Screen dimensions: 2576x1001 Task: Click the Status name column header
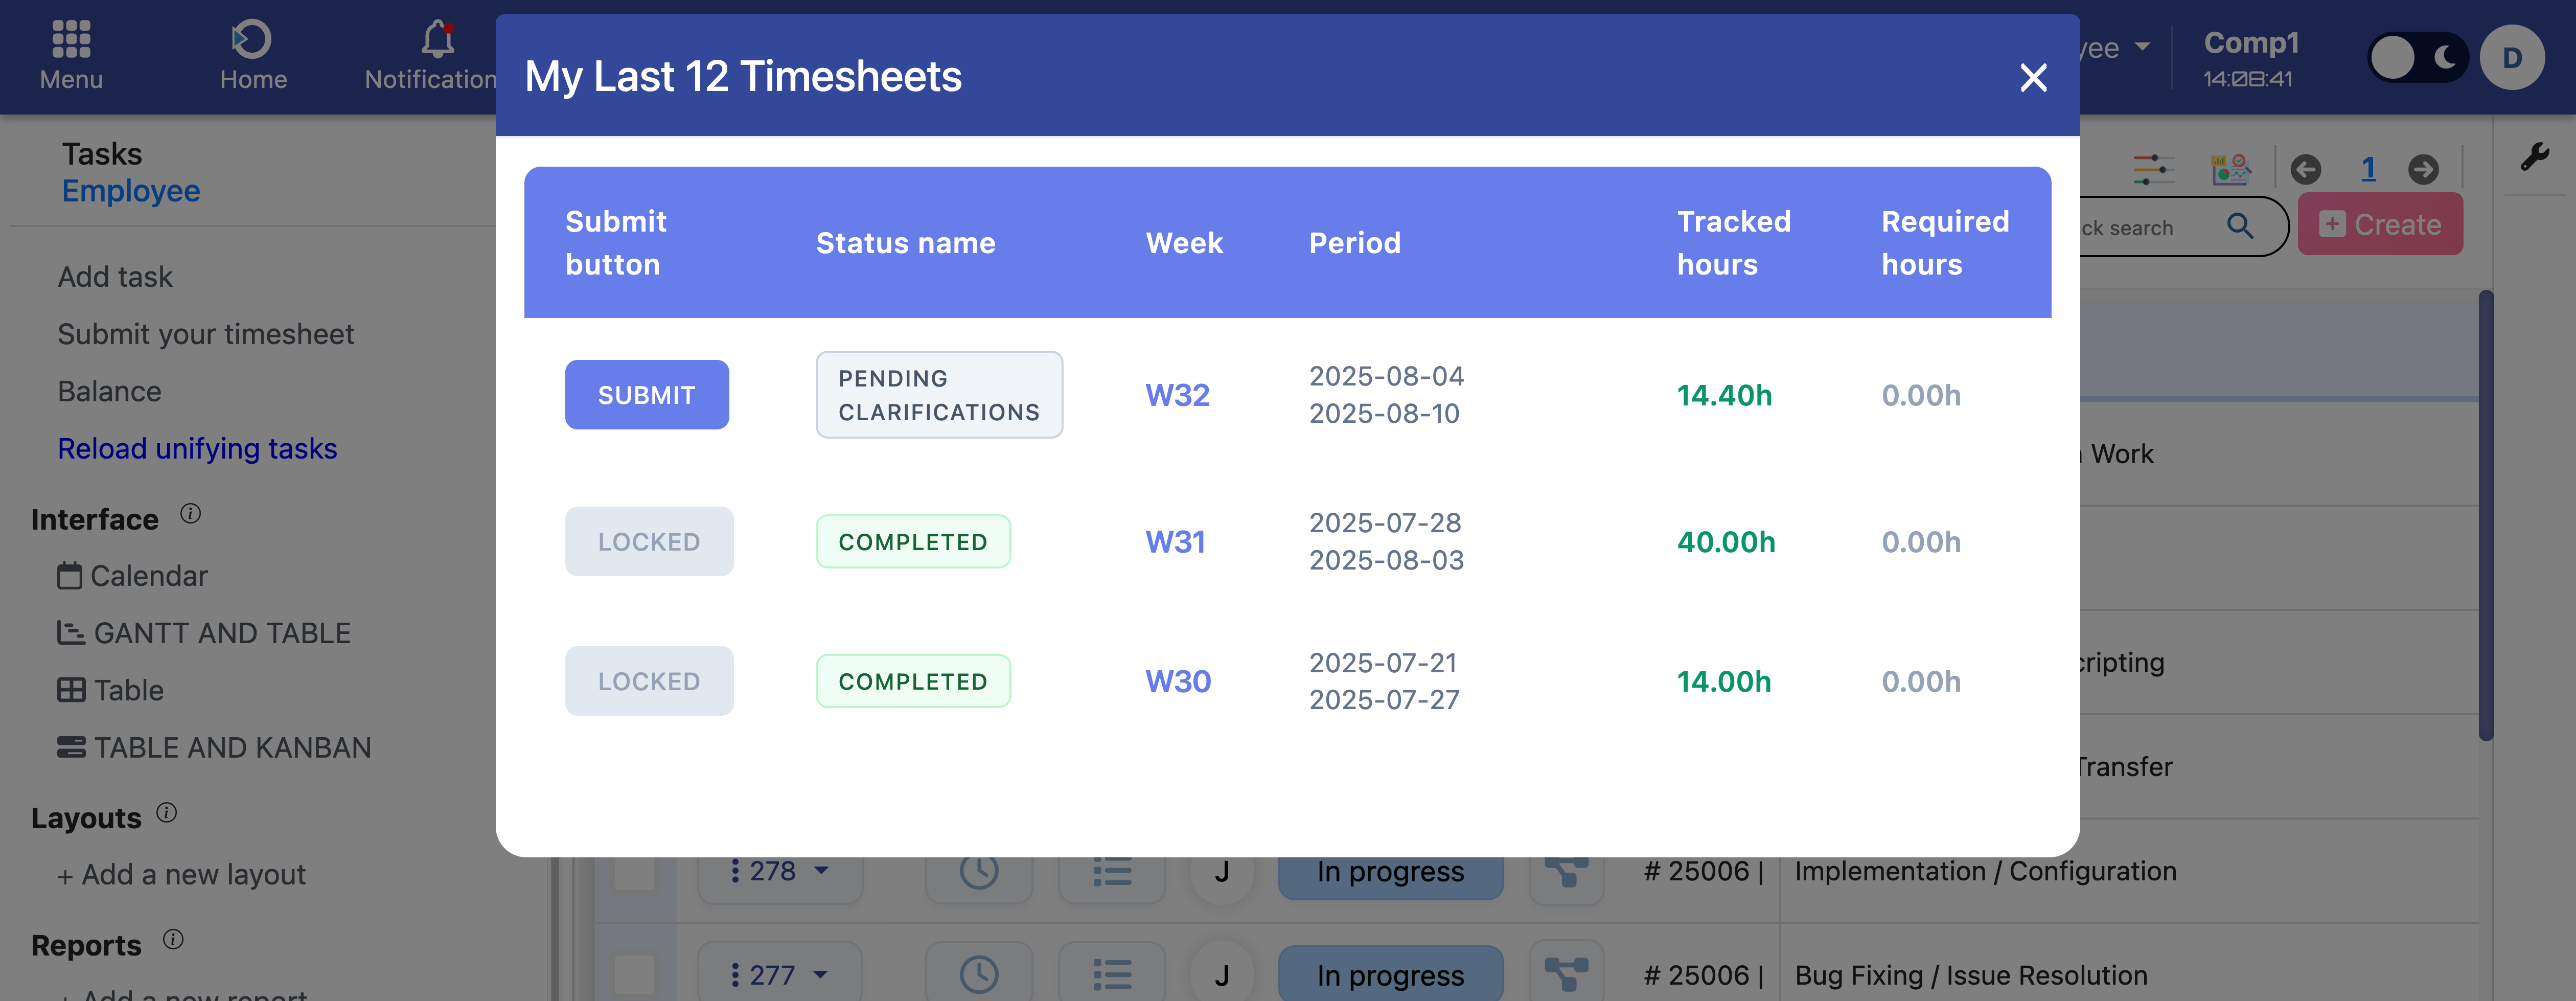tap(905, 243)
